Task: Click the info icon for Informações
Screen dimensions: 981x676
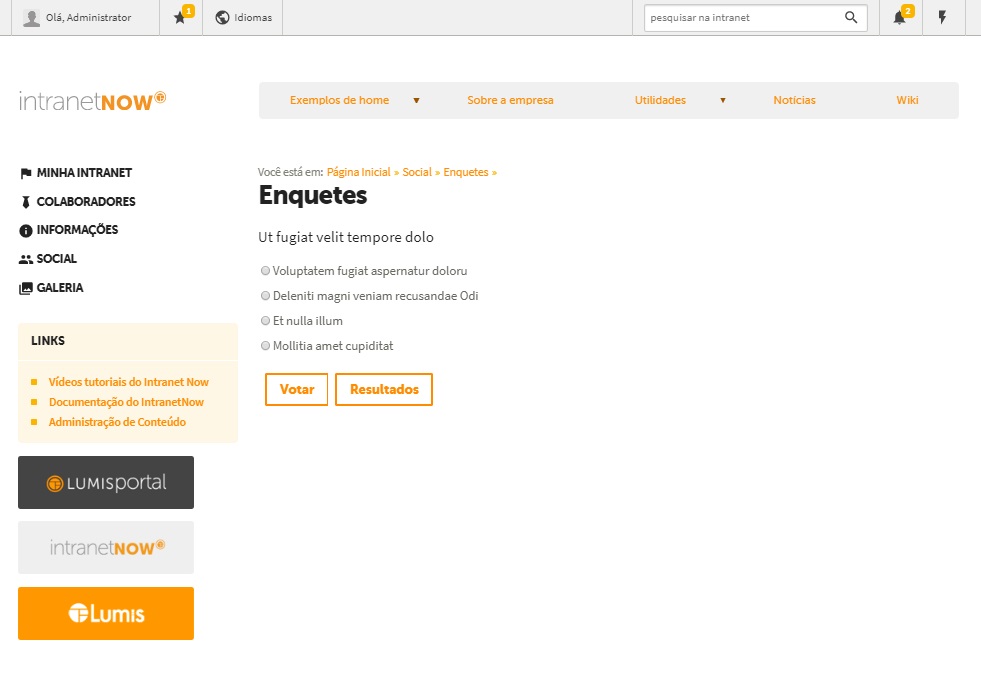Action: click(26, 231)
